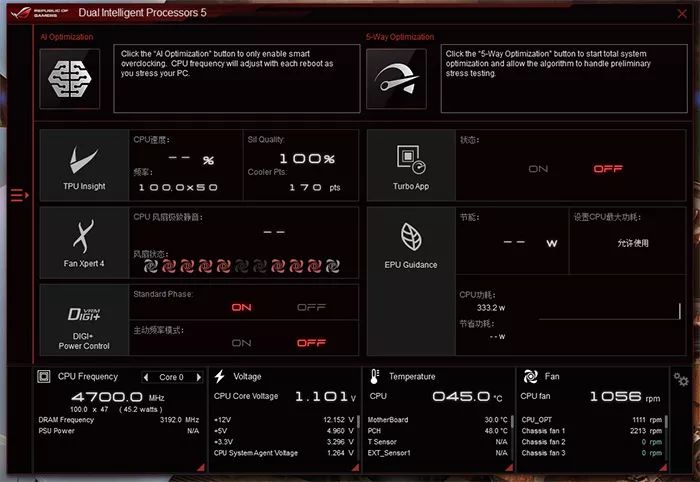Click the CPU power 333.2 w value
This screenshot has height=482, width=700.
(x=491, y=307)
